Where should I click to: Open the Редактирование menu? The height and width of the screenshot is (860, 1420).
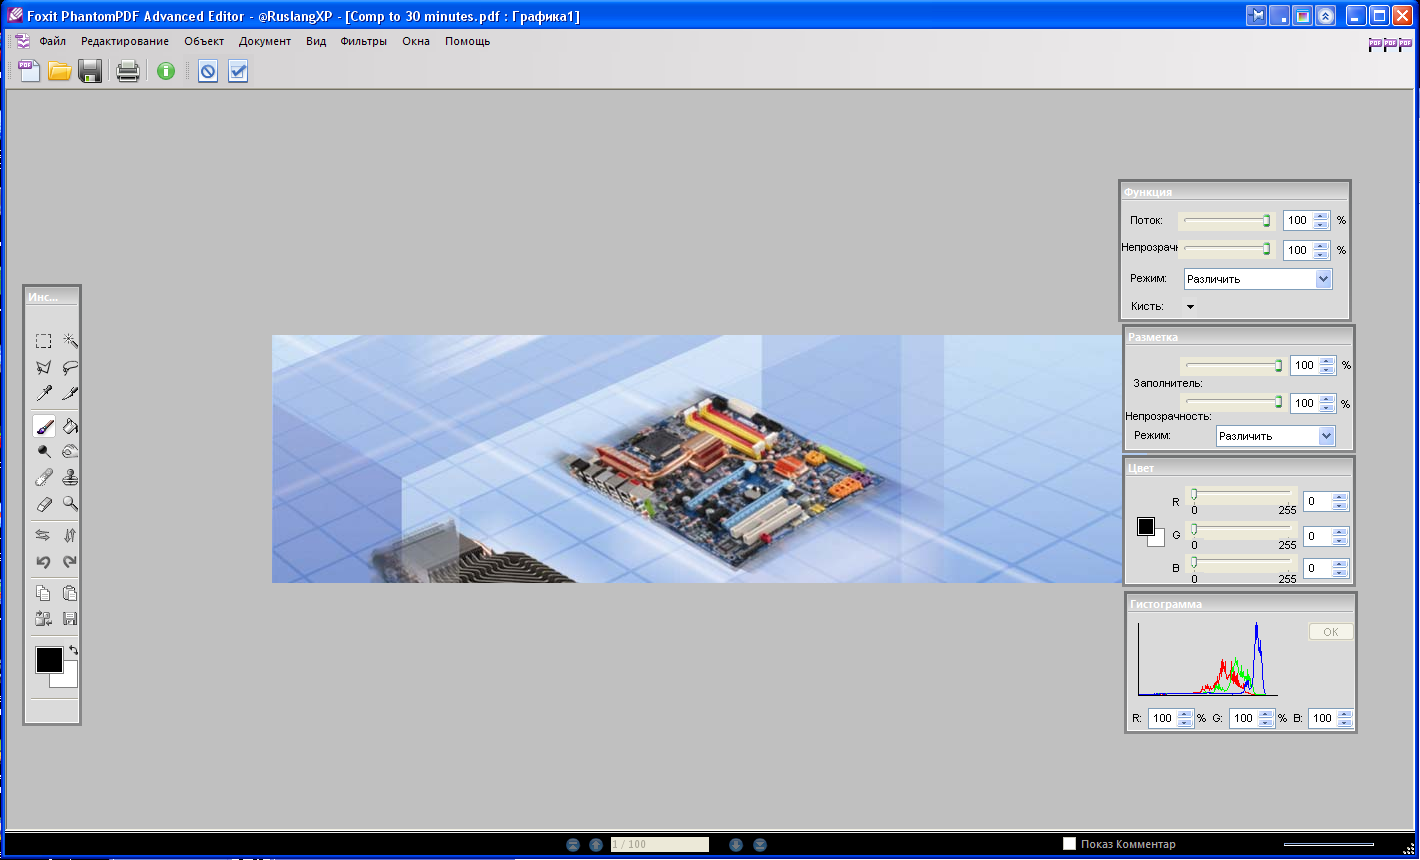(x=125, y=41)
